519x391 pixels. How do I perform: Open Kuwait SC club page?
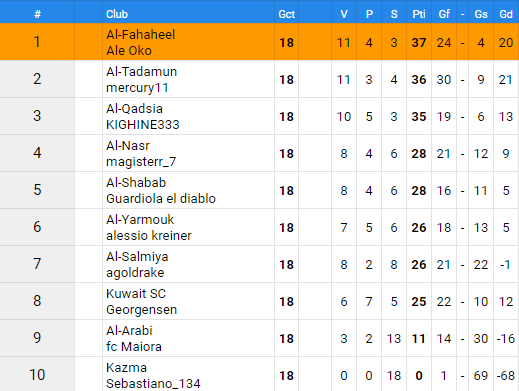[136, 294]
